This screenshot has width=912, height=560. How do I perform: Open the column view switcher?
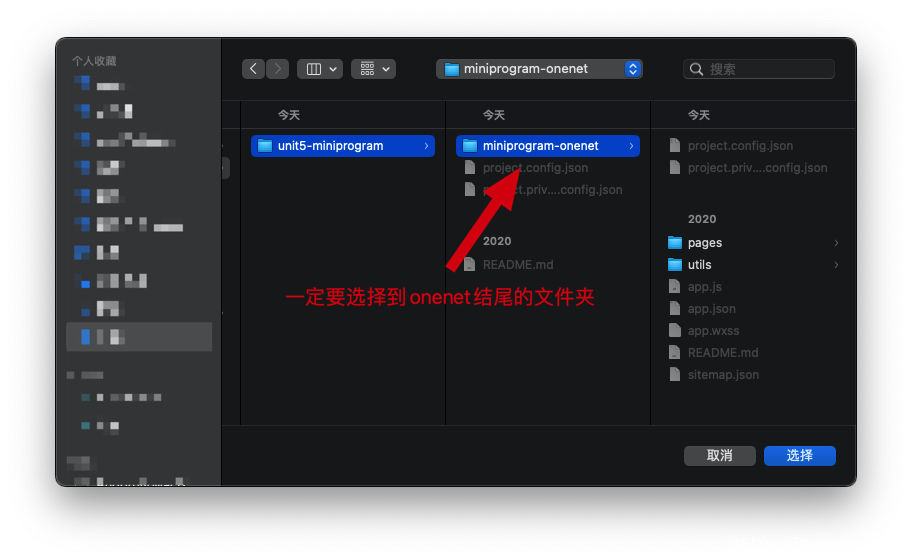coord(320,69)
